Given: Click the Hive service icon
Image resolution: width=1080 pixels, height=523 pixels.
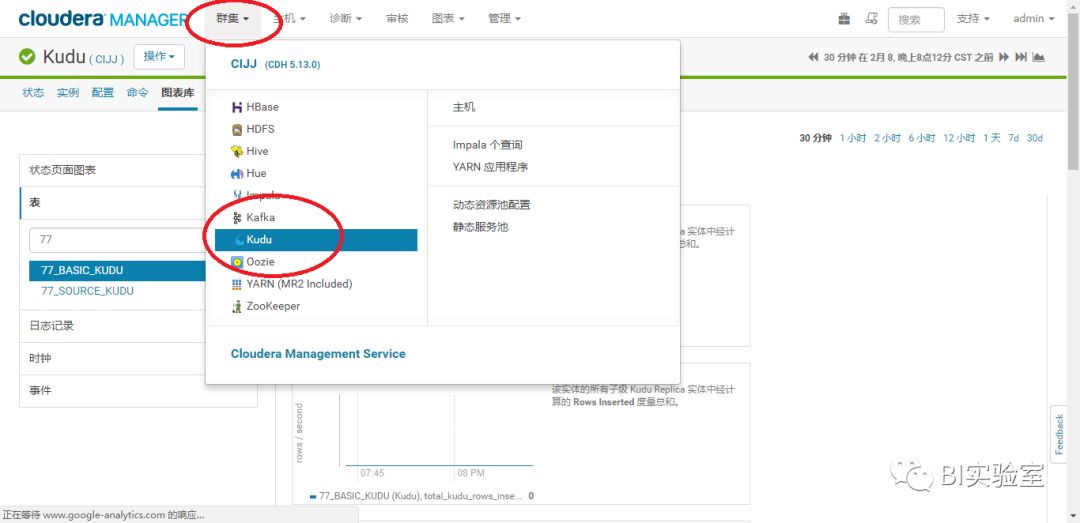Looking at the screenshot, I should (x=237, y=152).
